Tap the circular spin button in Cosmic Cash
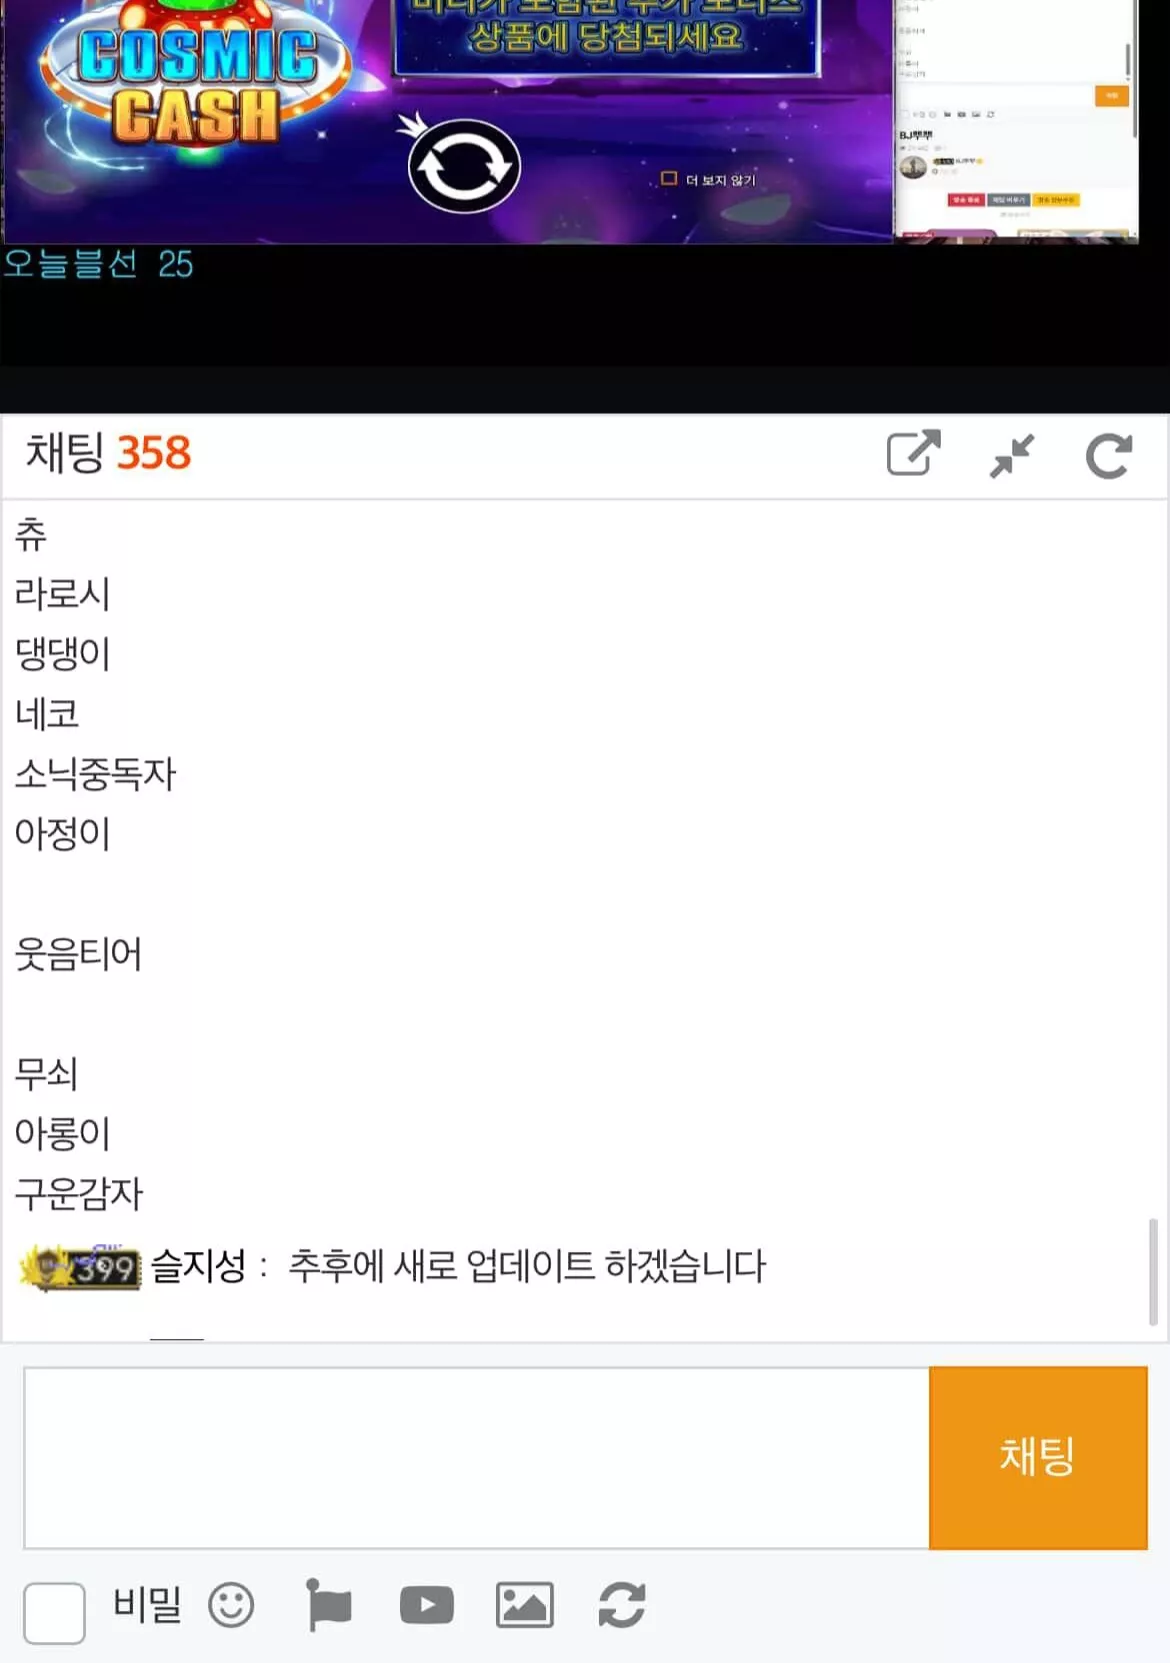 464,166
